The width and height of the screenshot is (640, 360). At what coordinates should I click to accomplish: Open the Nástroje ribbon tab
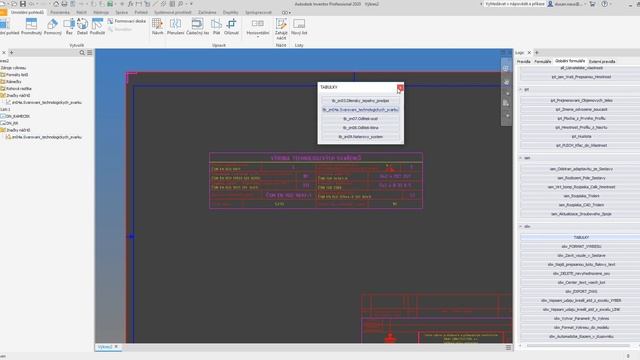point(101,13)
